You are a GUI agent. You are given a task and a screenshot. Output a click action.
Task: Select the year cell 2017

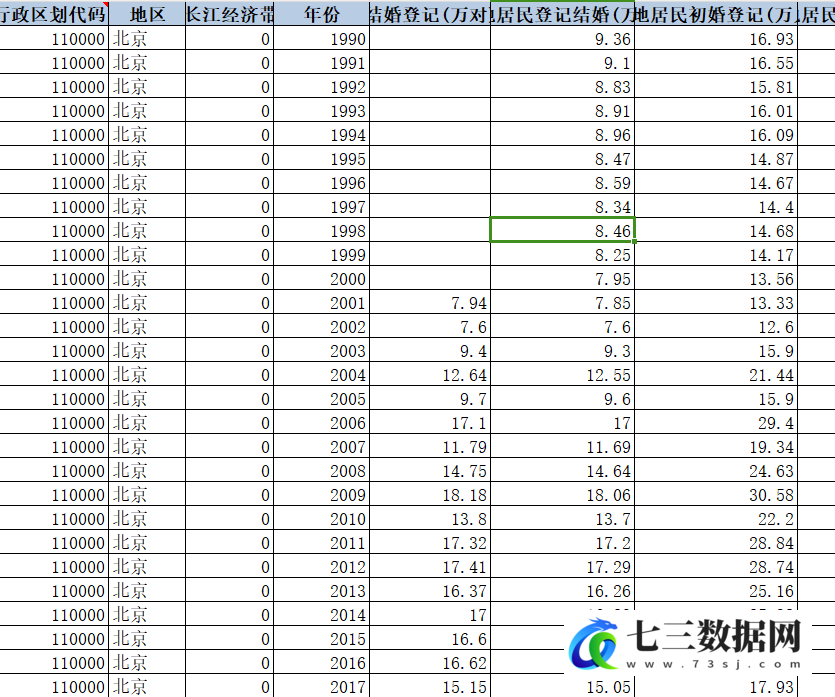(x=322, y=686)
